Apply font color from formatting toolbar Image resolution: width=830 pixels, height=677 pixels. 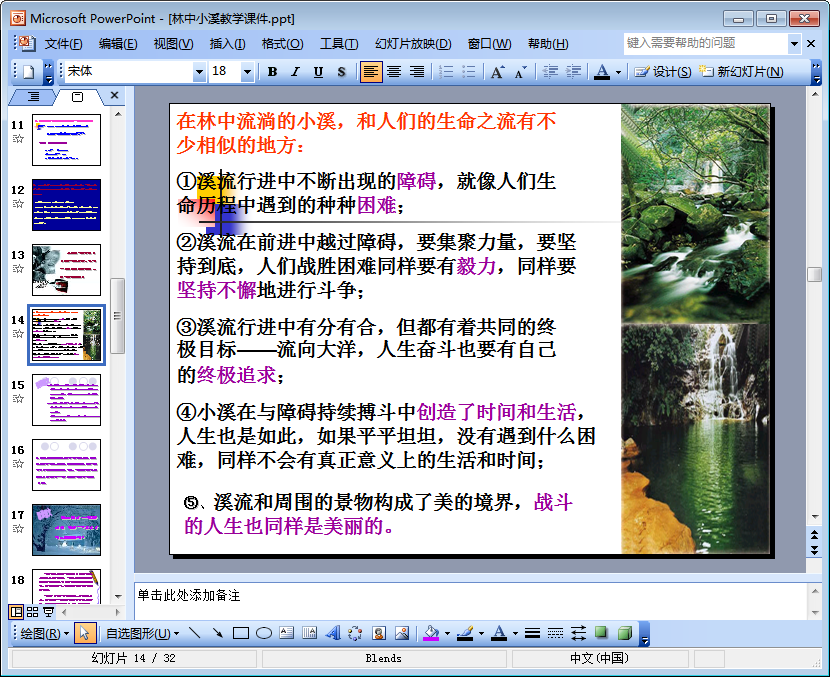tap(602, 71)
